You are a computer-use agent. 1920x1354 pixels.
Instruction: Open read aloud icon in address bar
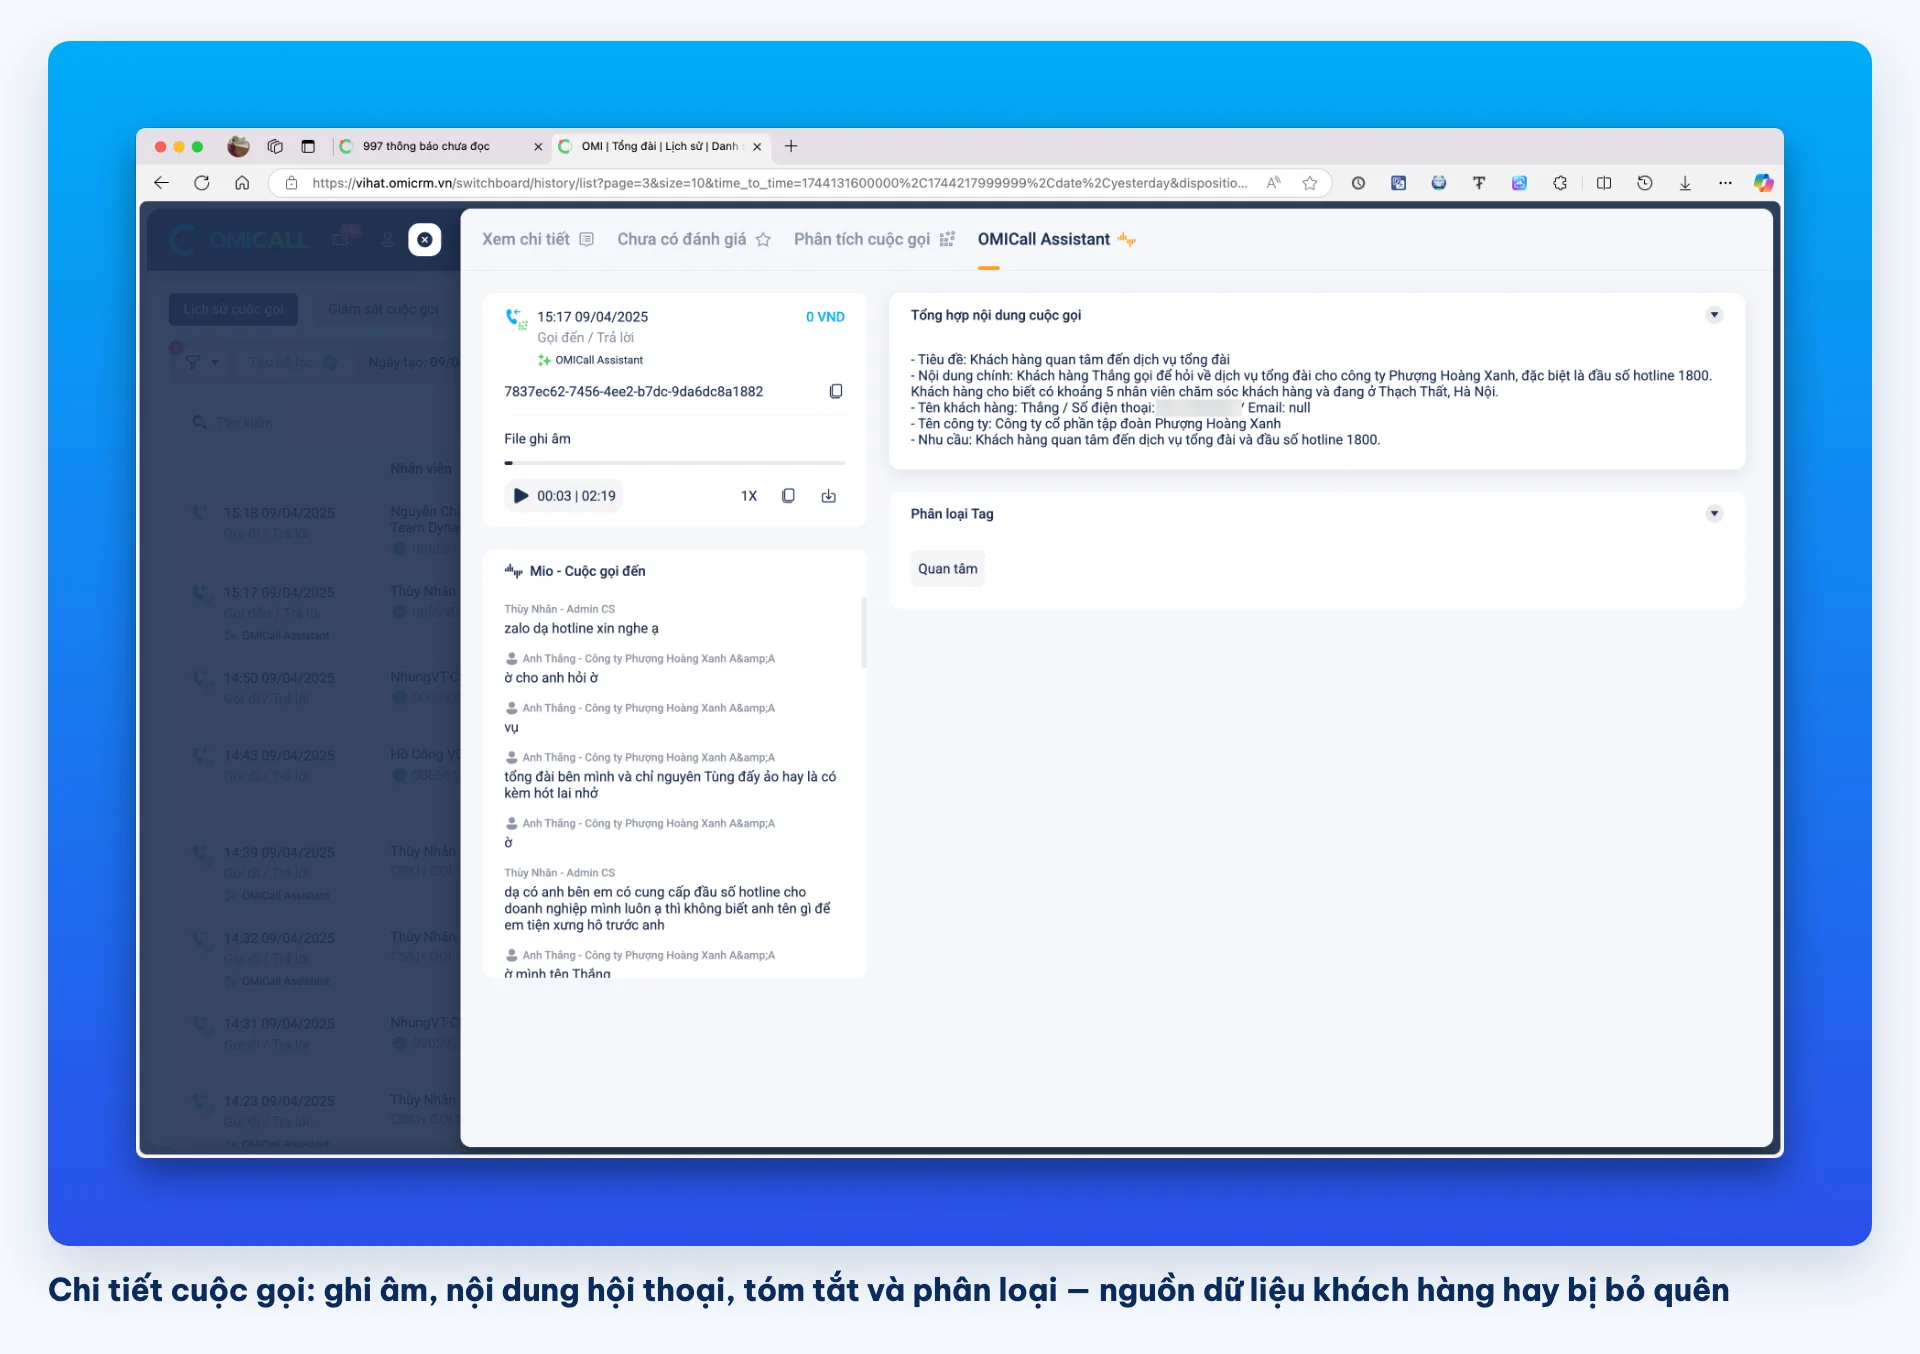tap(1274, 183)
